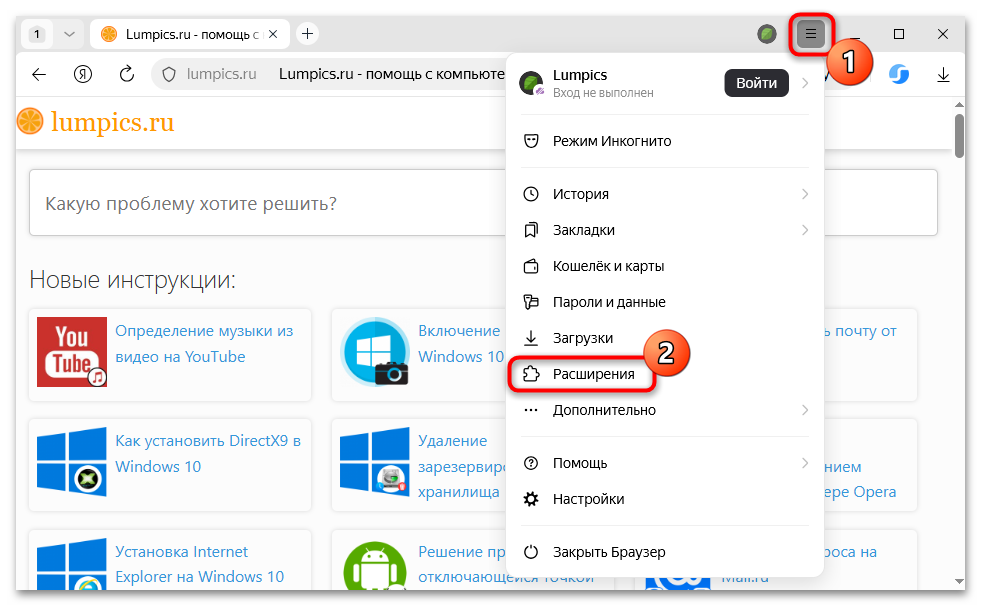The height and width of the screenshot is (606, 981).
Task: Click the lumpics.ru domain in address bar
Action: [221, 74]
